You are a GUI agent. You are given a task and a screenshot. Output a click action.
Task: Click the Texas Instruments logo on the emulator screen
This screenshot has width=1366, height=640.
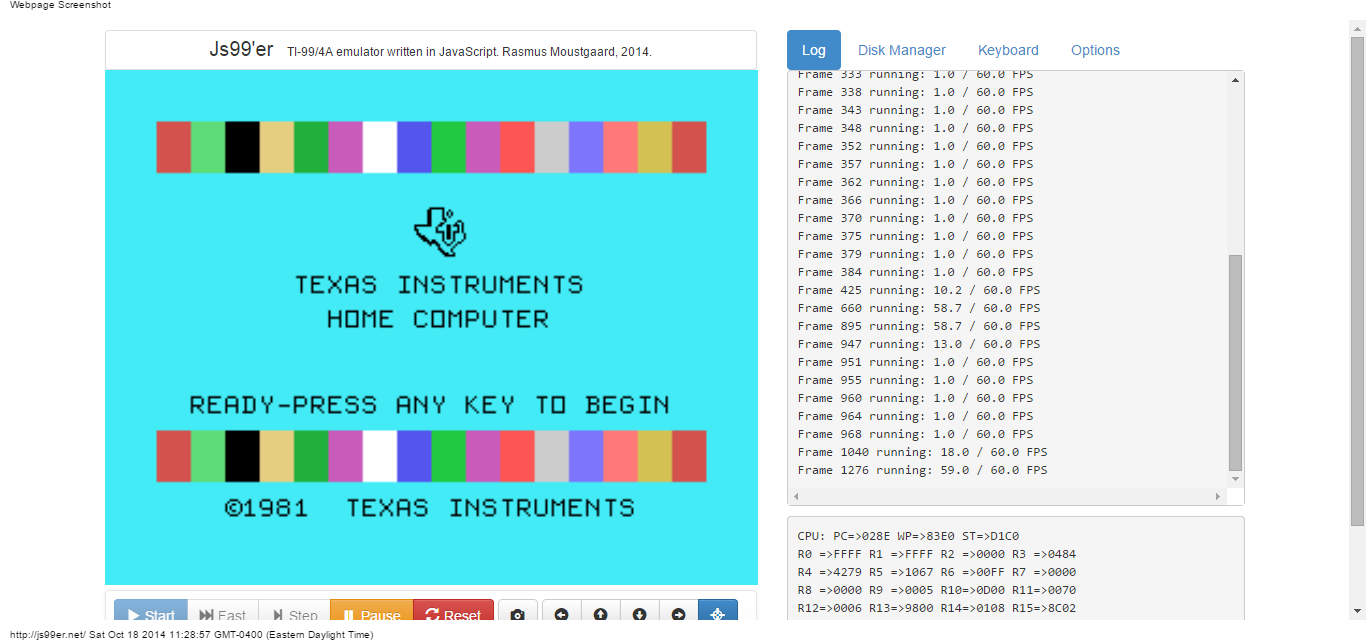439,231
